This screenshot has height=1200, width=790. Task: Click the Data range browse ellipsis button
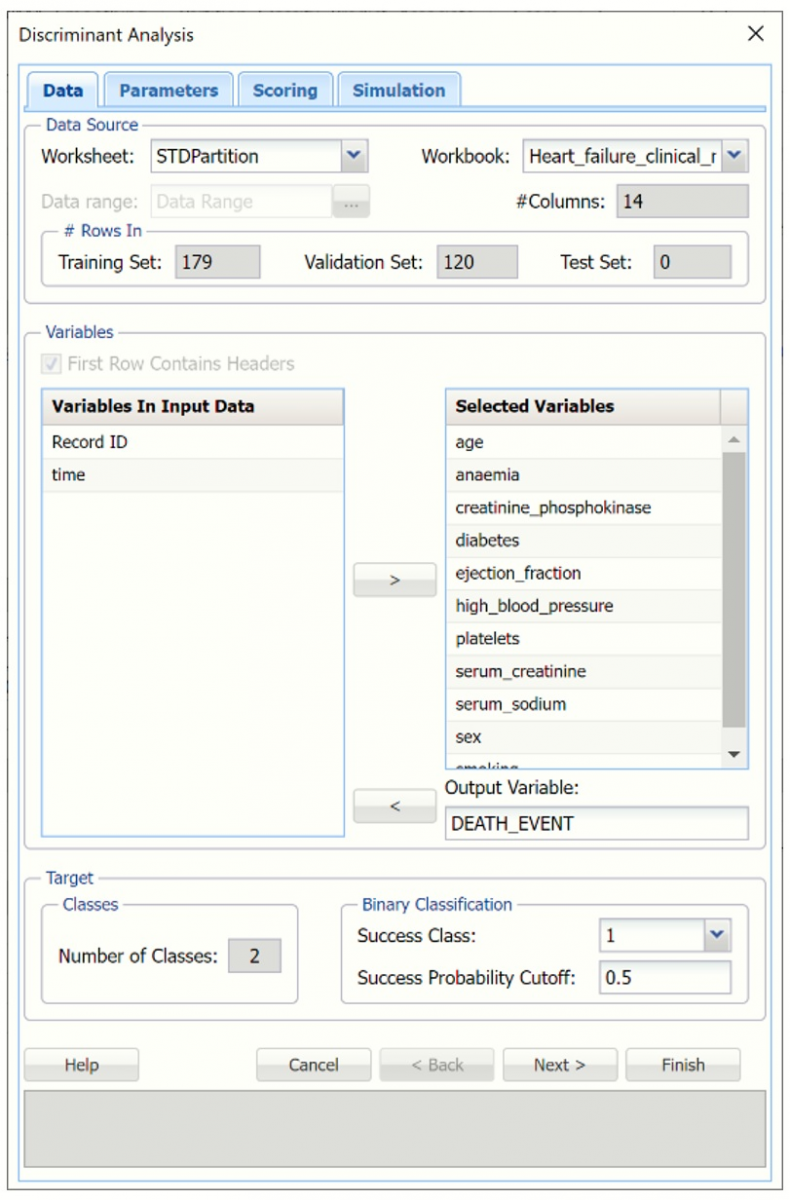[x=350, y=201]
